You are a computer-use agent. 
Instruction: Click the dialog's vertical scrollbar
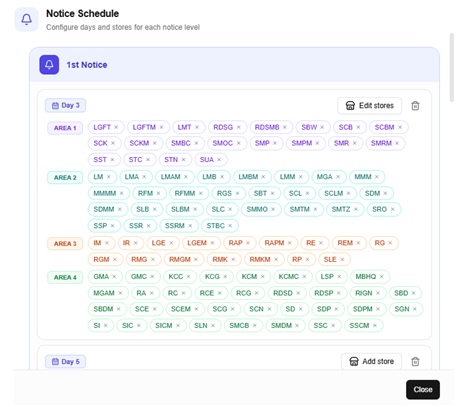pos(452,67)
